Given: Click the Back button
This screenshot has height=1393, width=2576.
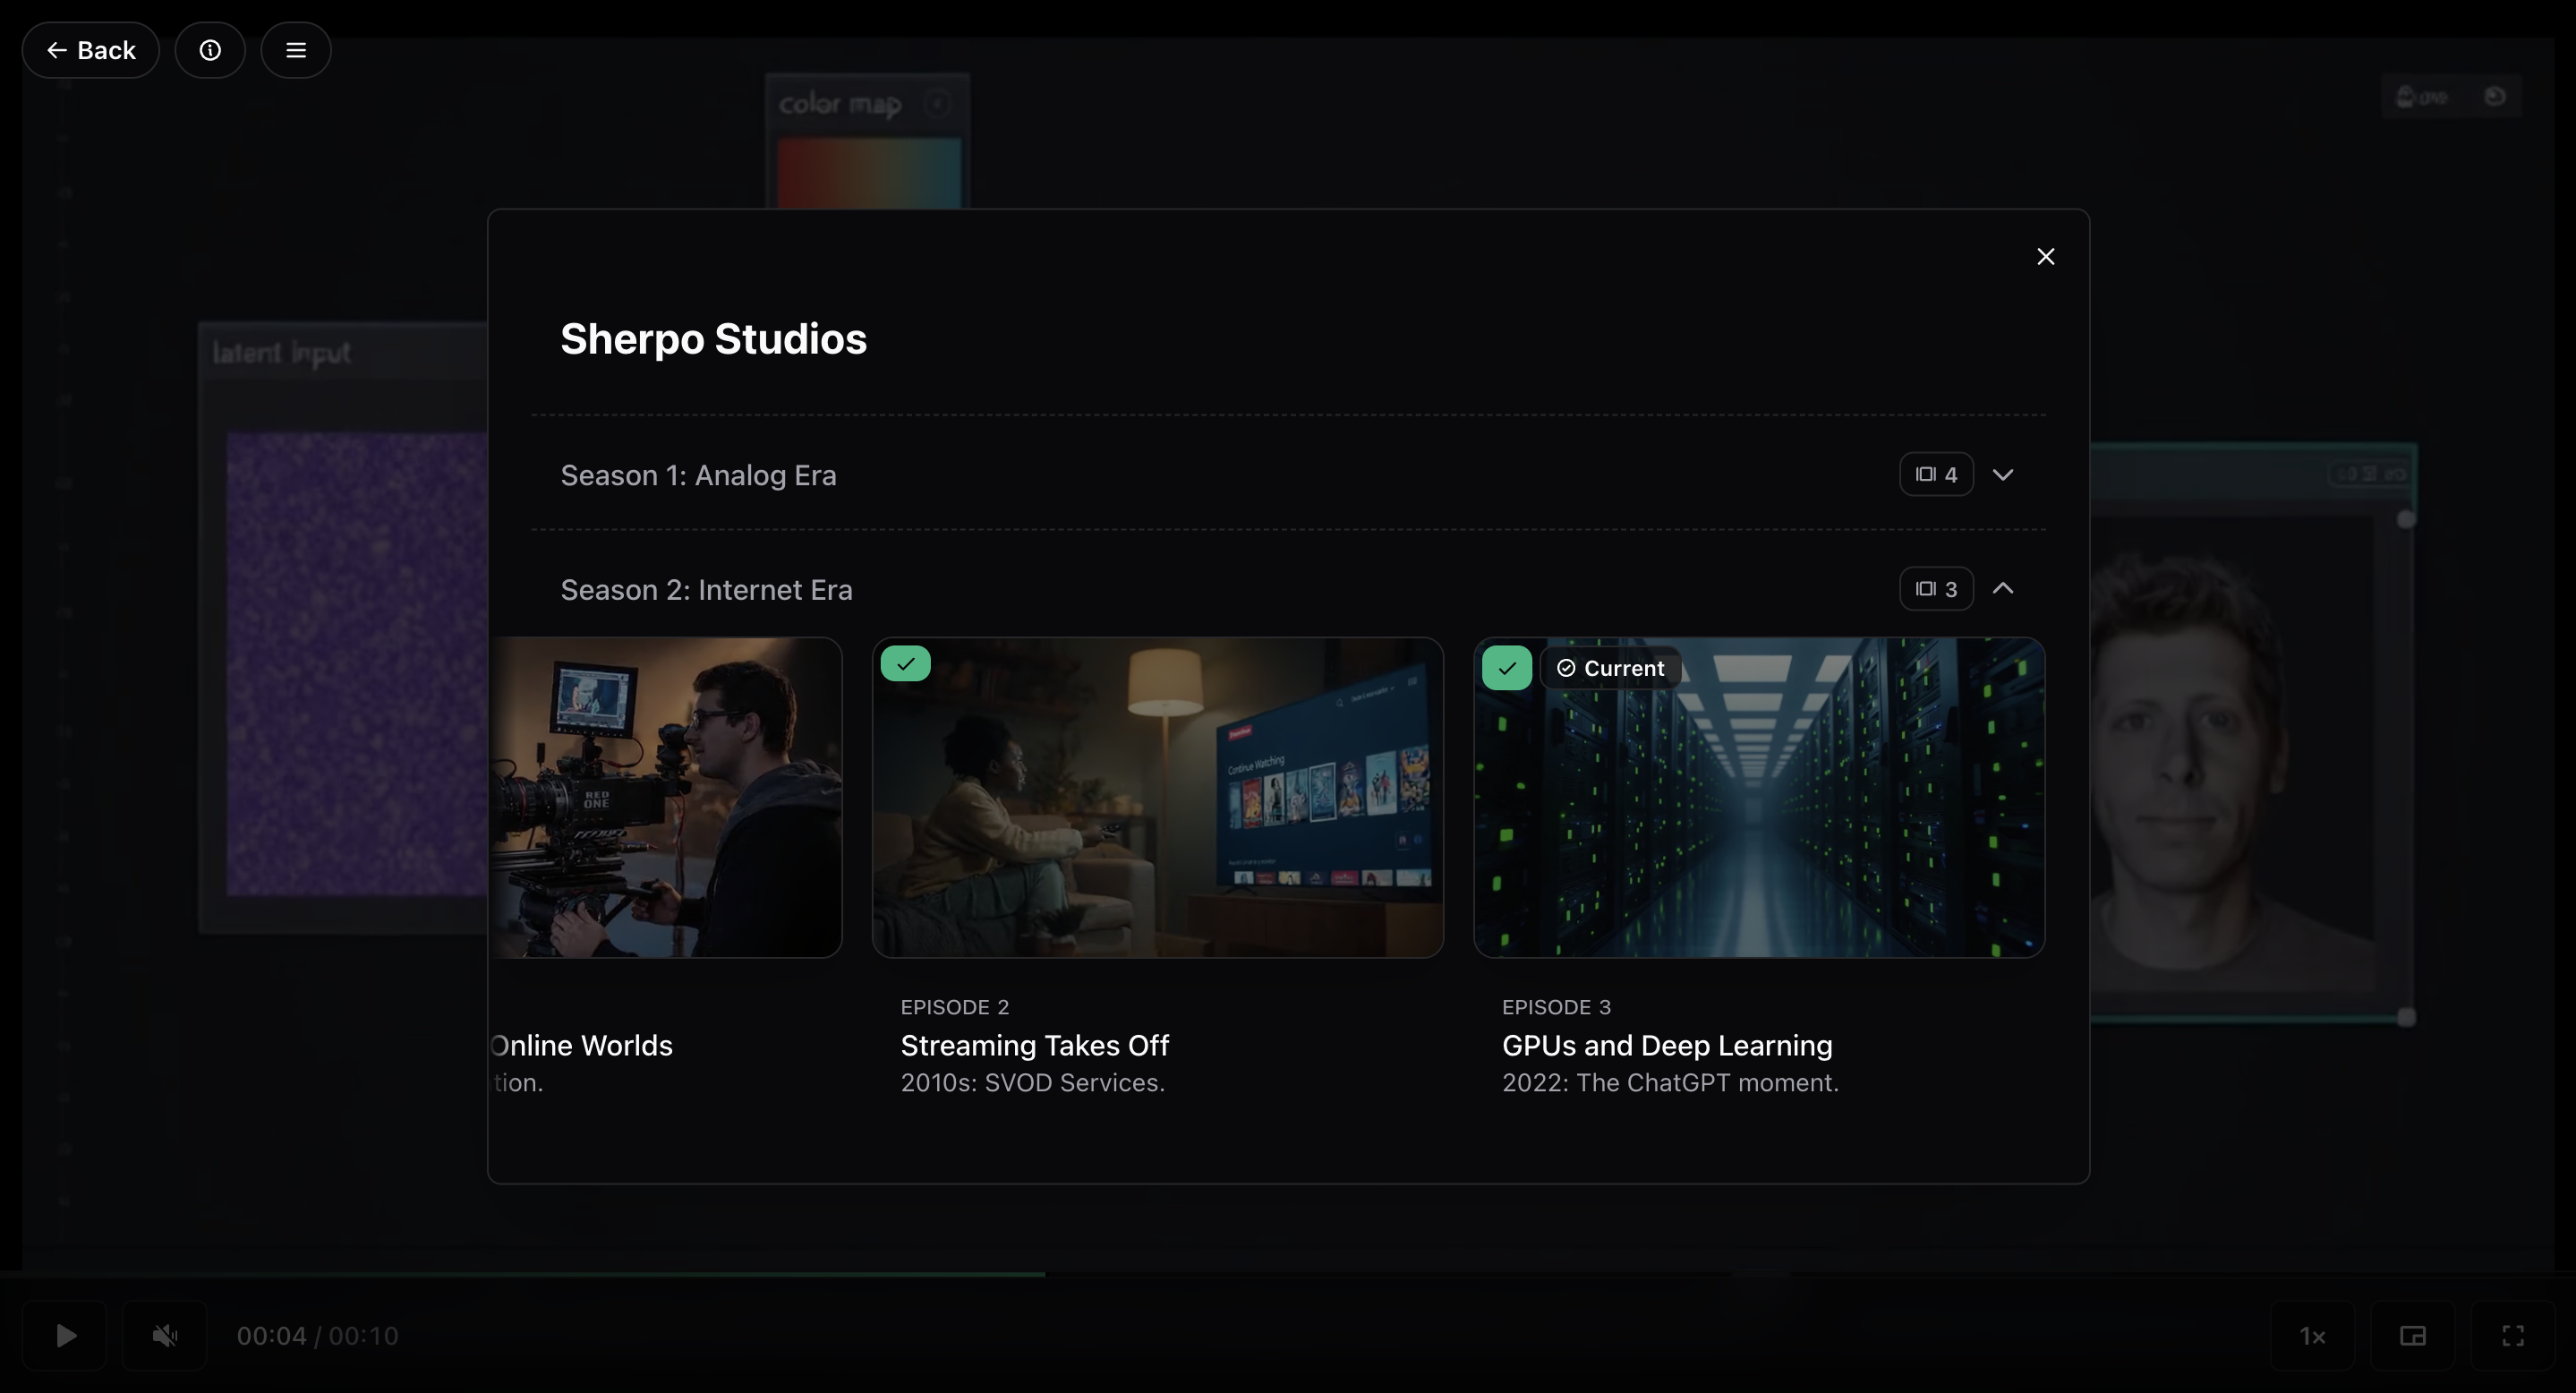Looking at the screenshot, I should click(90, 50).
